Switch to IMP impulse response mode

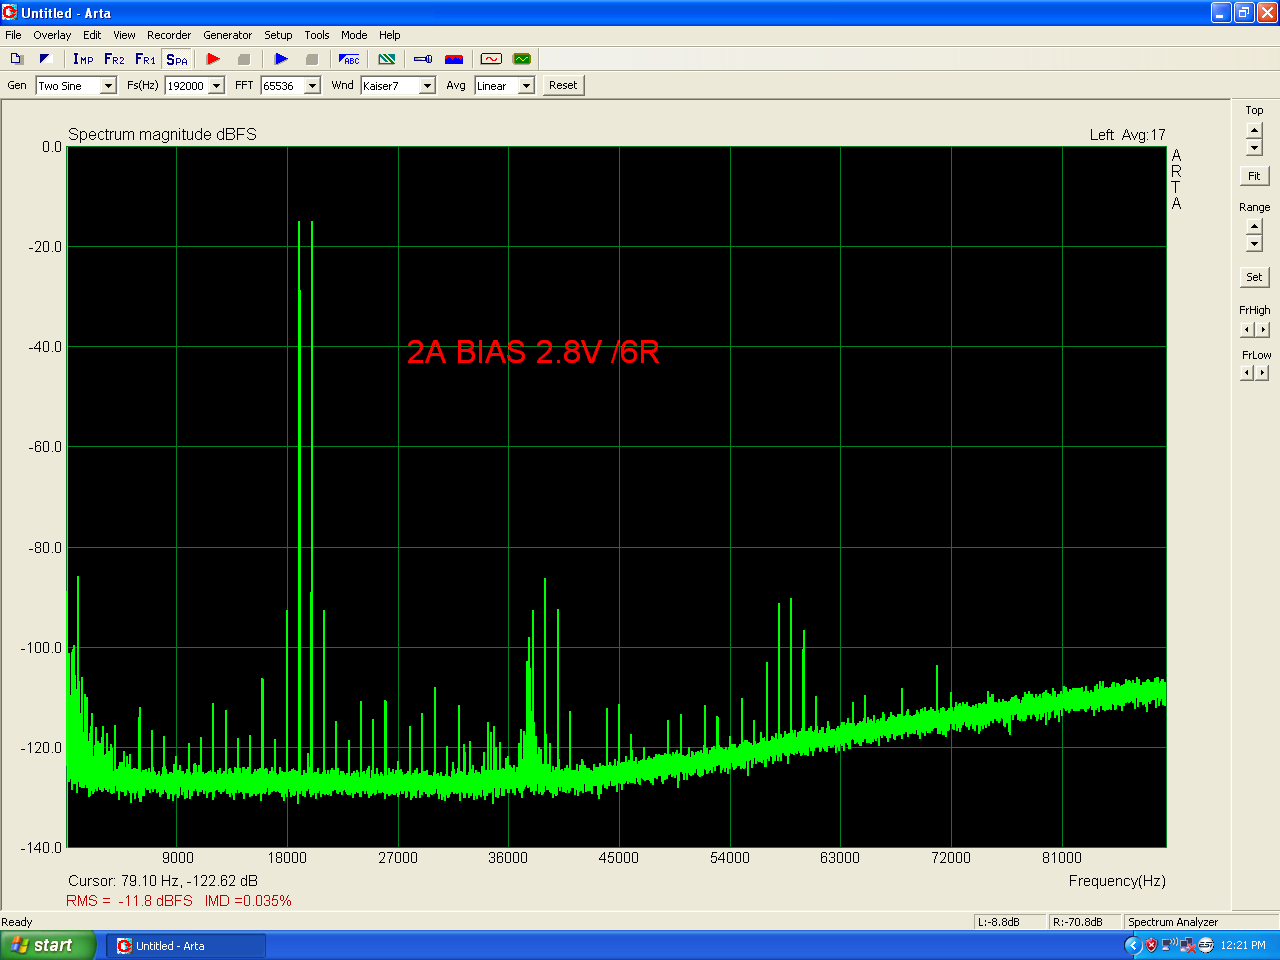(83, 59)
